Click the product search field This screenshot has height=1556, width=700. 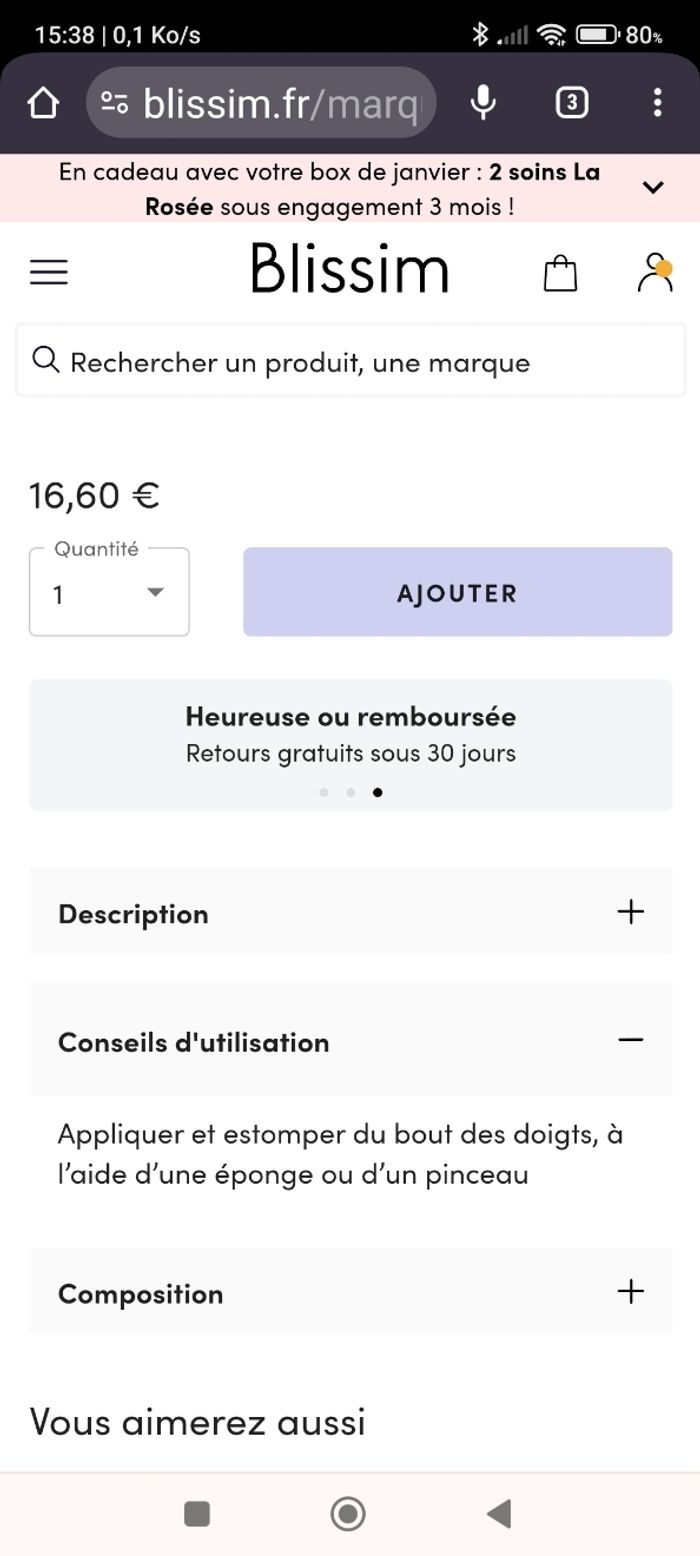pyautogui.click(x=350, y=362)
